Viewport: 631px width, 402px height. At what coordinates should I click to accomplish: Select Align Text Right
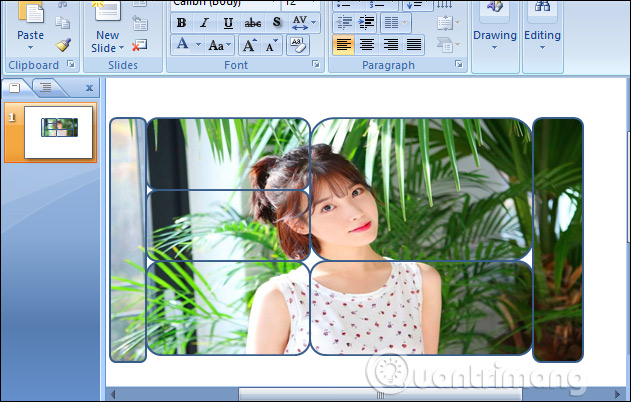pos(390,45)
